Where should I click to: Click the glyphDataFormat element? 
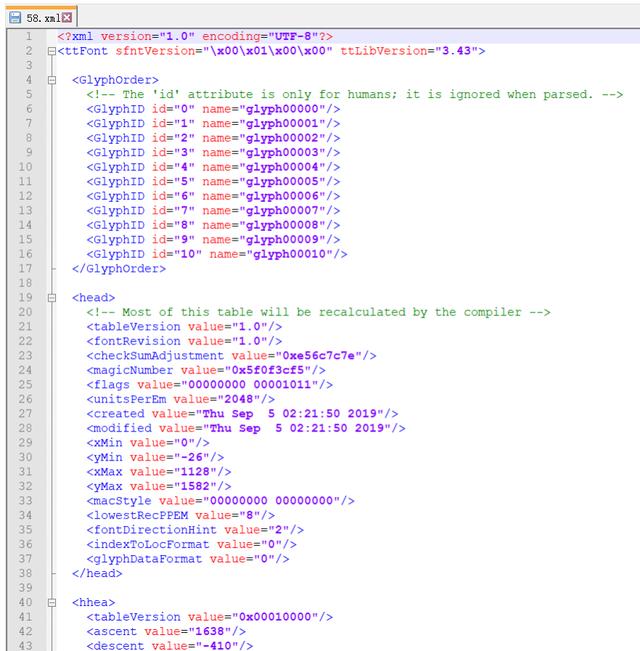[x=188, y=559]
